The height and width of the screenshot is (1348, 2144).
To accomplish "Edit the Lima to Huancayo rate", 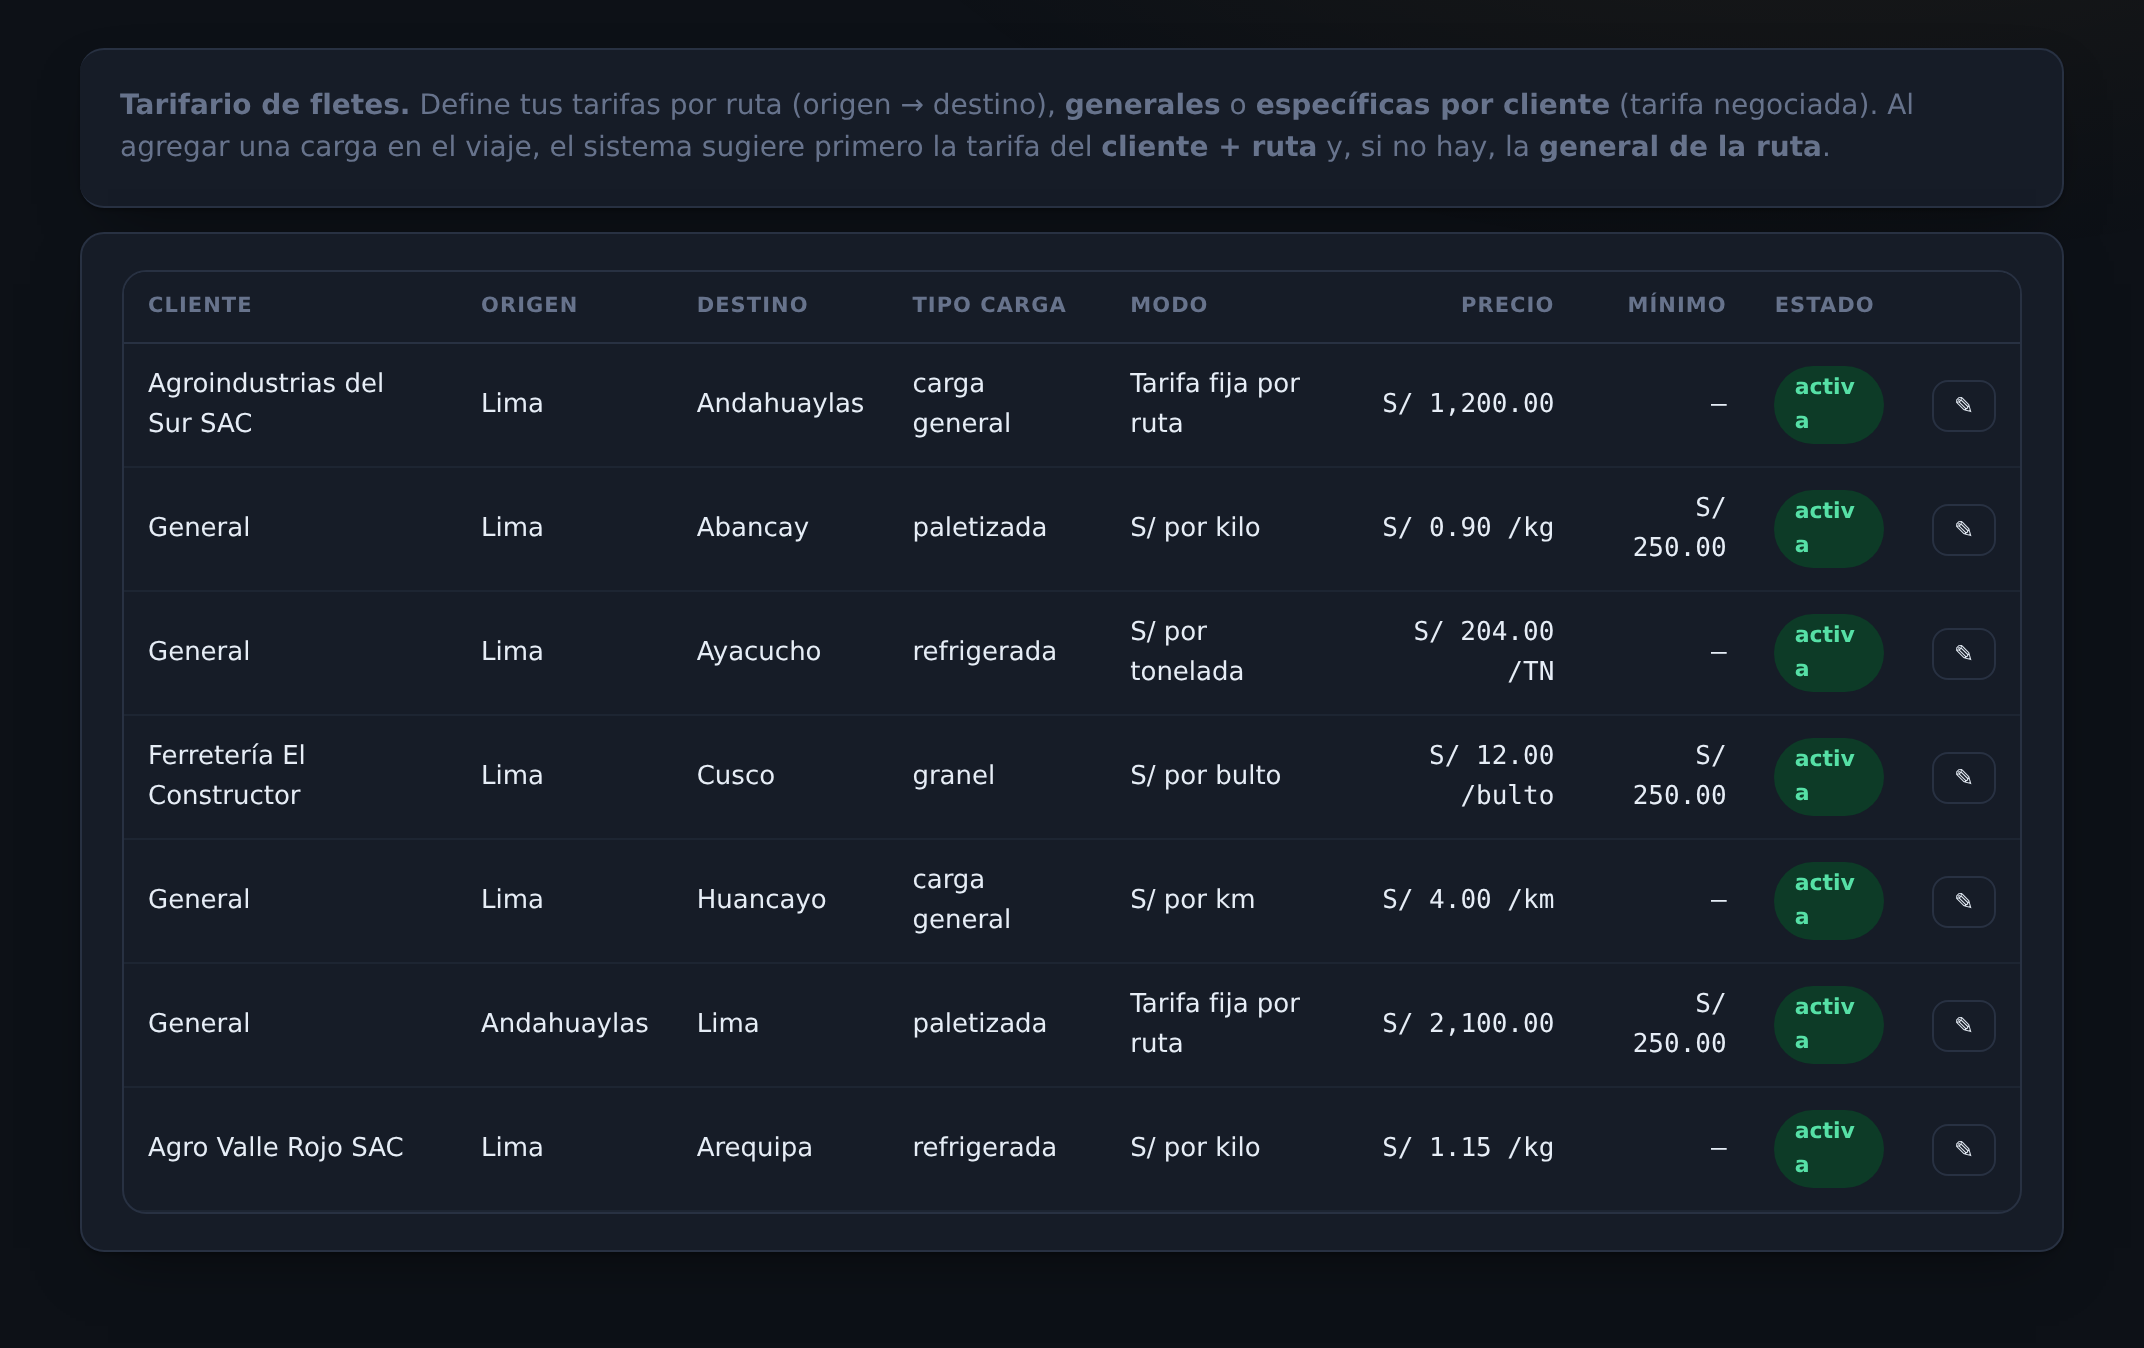I will (1963, 901).
